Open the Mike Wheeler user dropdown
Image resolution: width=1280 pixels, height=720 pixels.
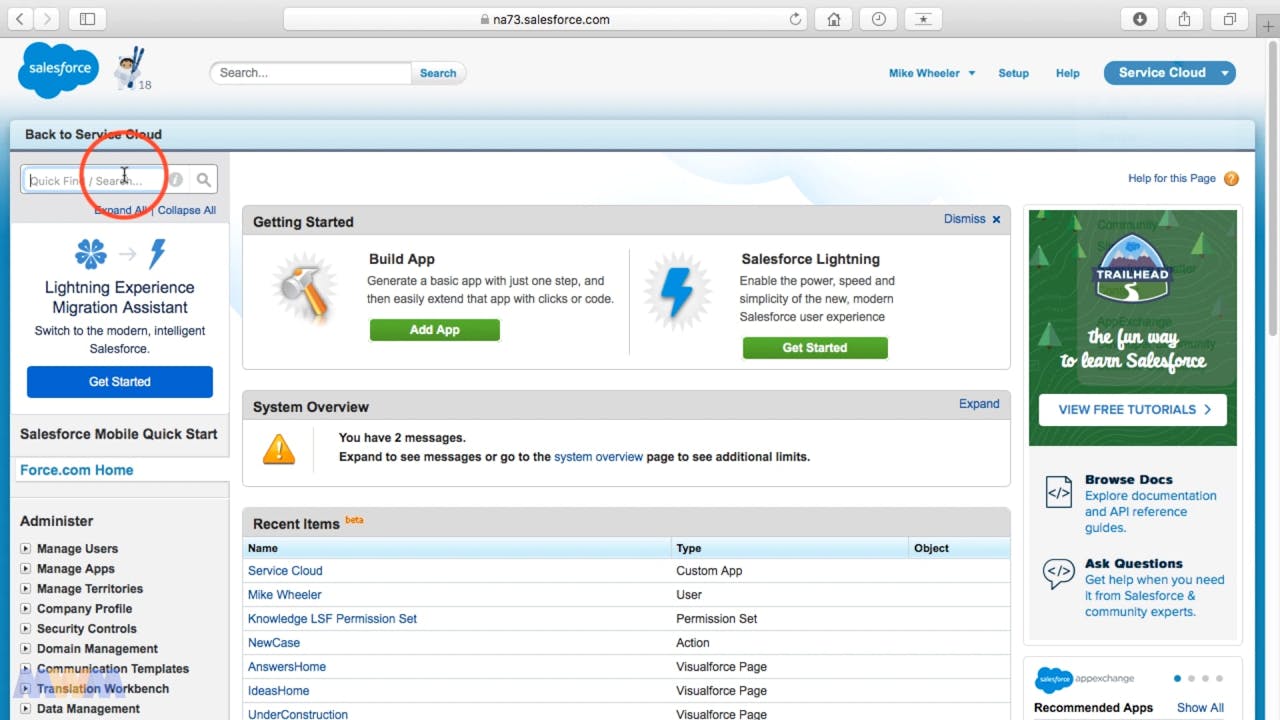click(931, 73)
